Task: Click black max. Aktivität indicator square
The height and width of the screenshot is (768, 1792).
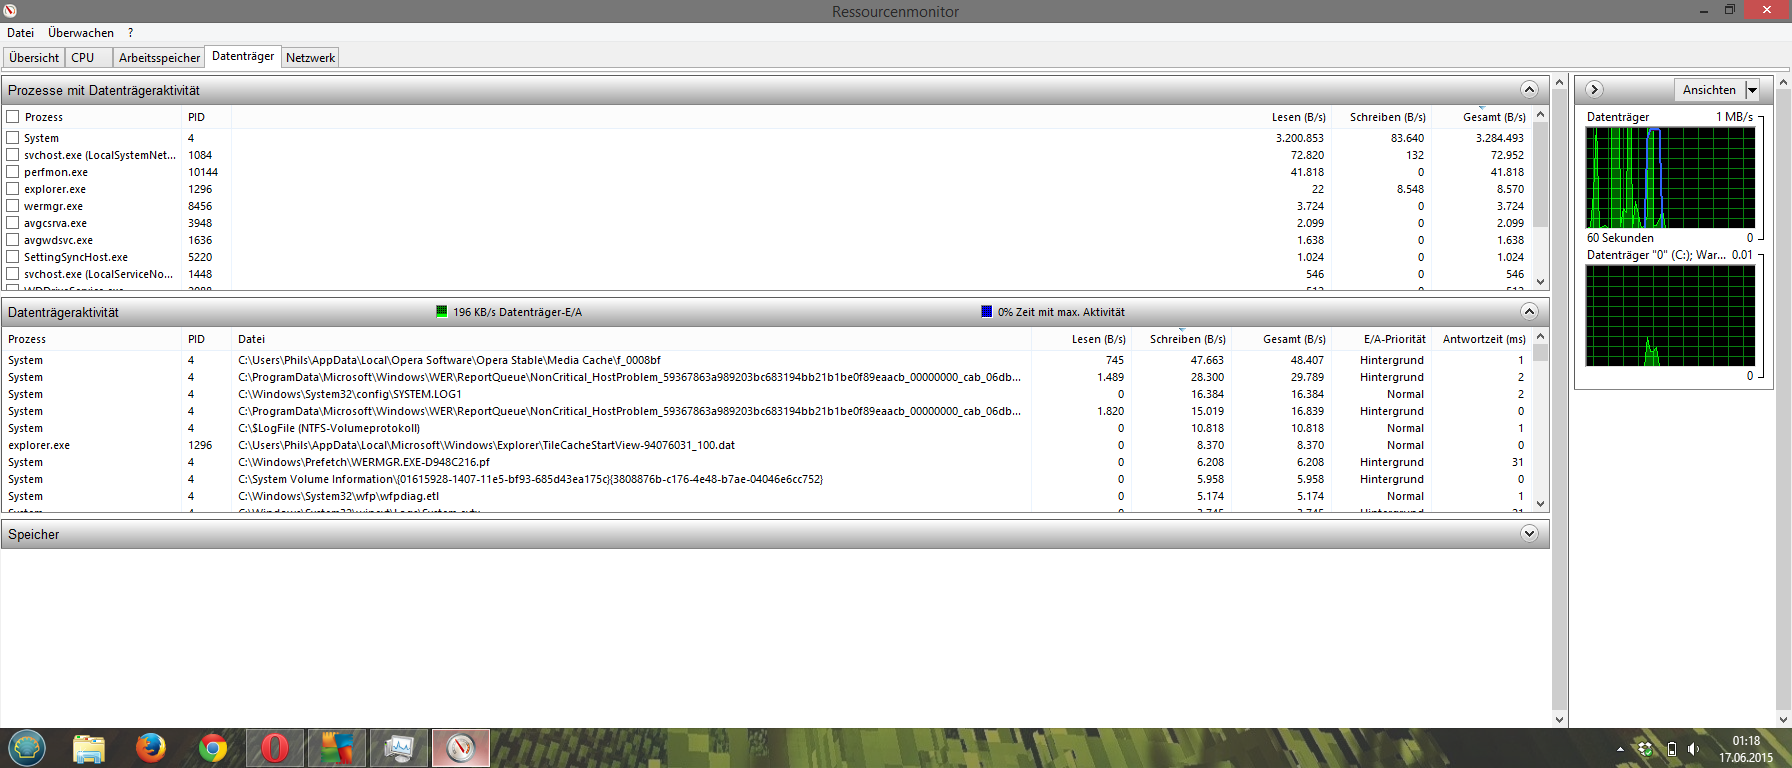Action: pos(987,312)
